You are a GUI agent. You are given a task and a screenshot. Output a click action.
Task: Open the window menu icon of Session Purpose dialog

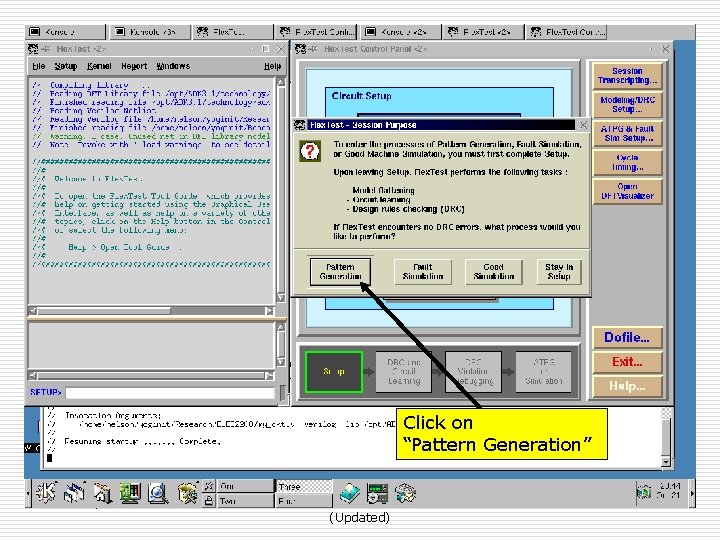(300, 125)
